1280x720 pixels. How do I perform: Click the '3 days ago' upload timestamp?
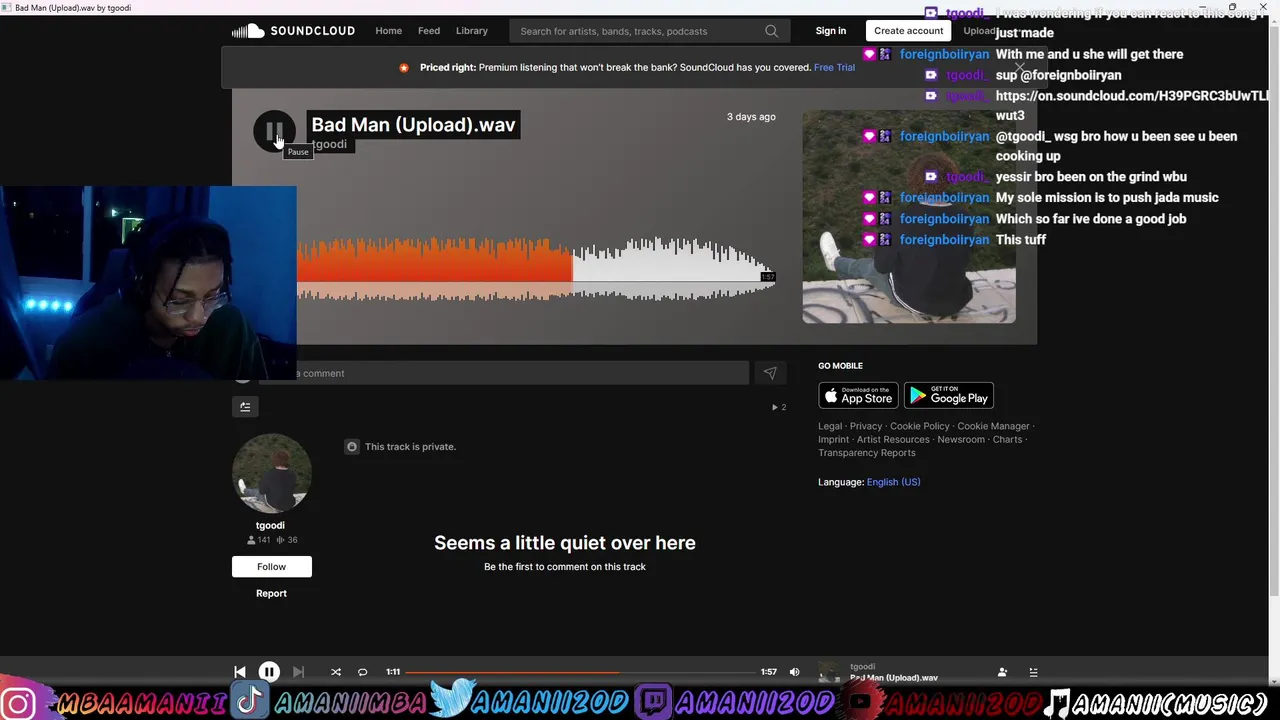point(751,117)
